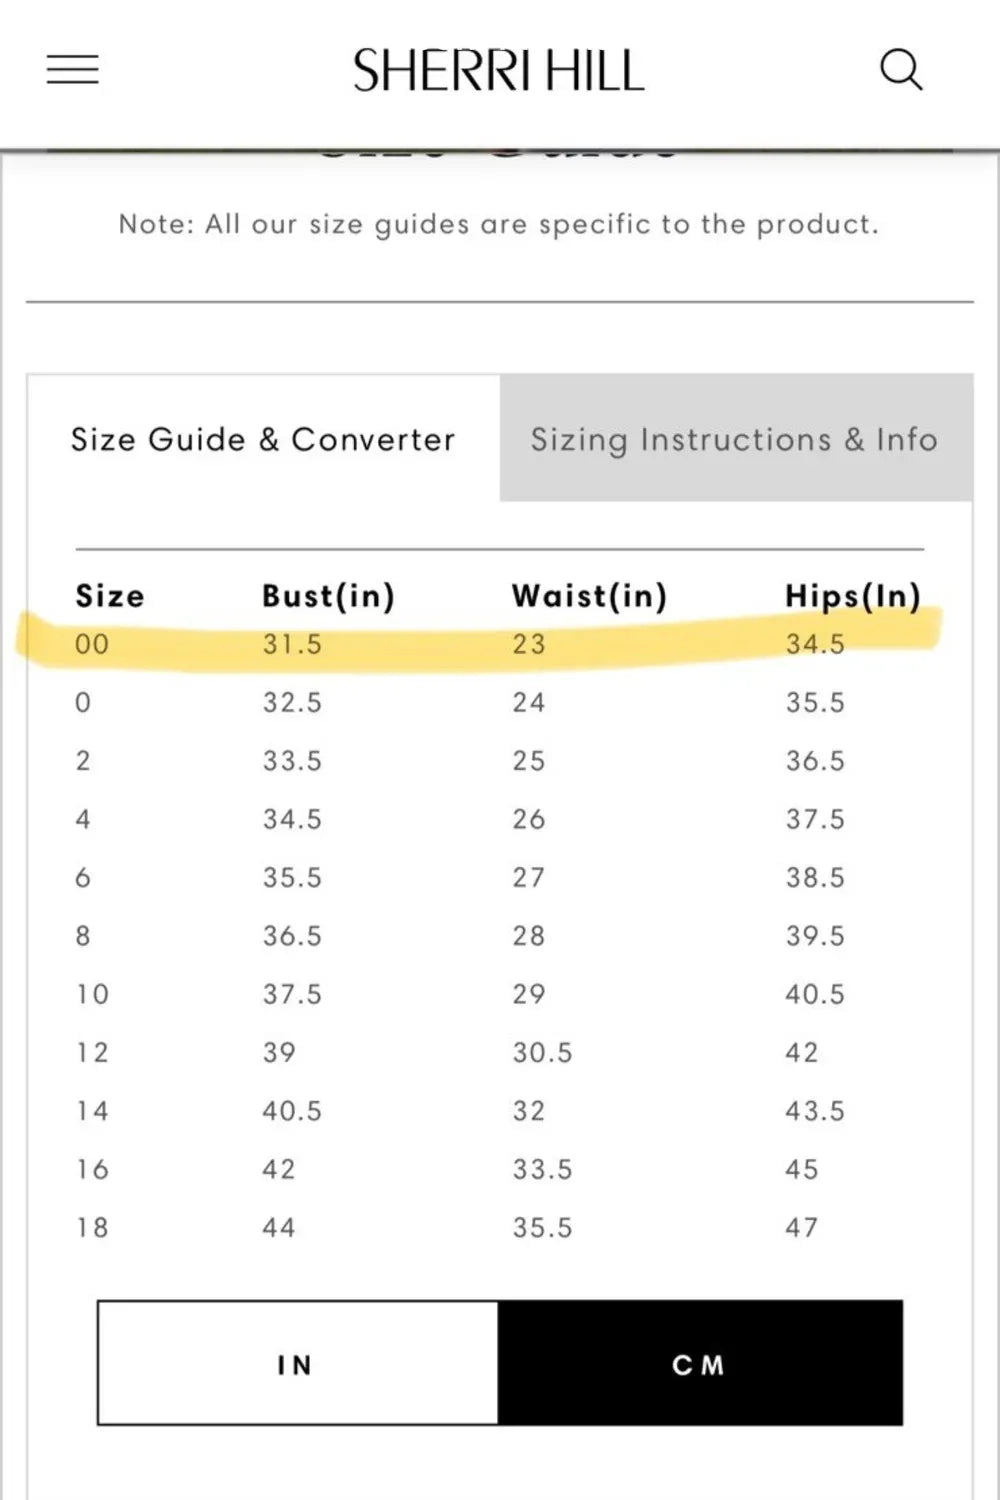The width and height of the screenshot is (1000, 1500).
Task: Click the 44 bust measurement
Action: pyautogui.click(x=279, y=1227)
